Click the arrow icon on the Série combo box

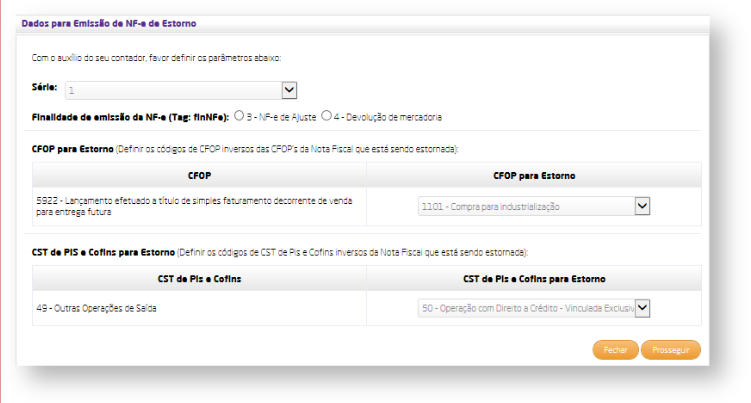[289, 91]
